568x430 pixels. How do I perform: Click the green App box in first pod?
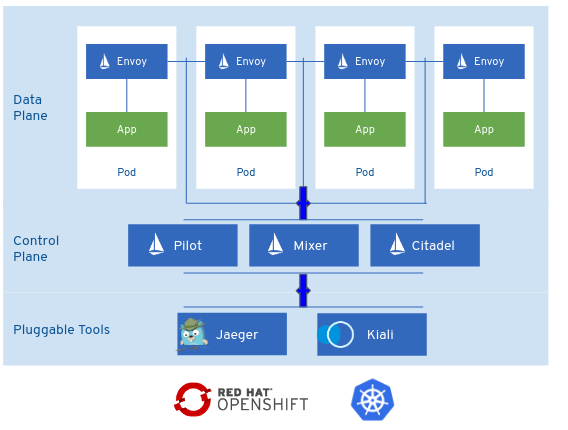[x=127, y=129]
